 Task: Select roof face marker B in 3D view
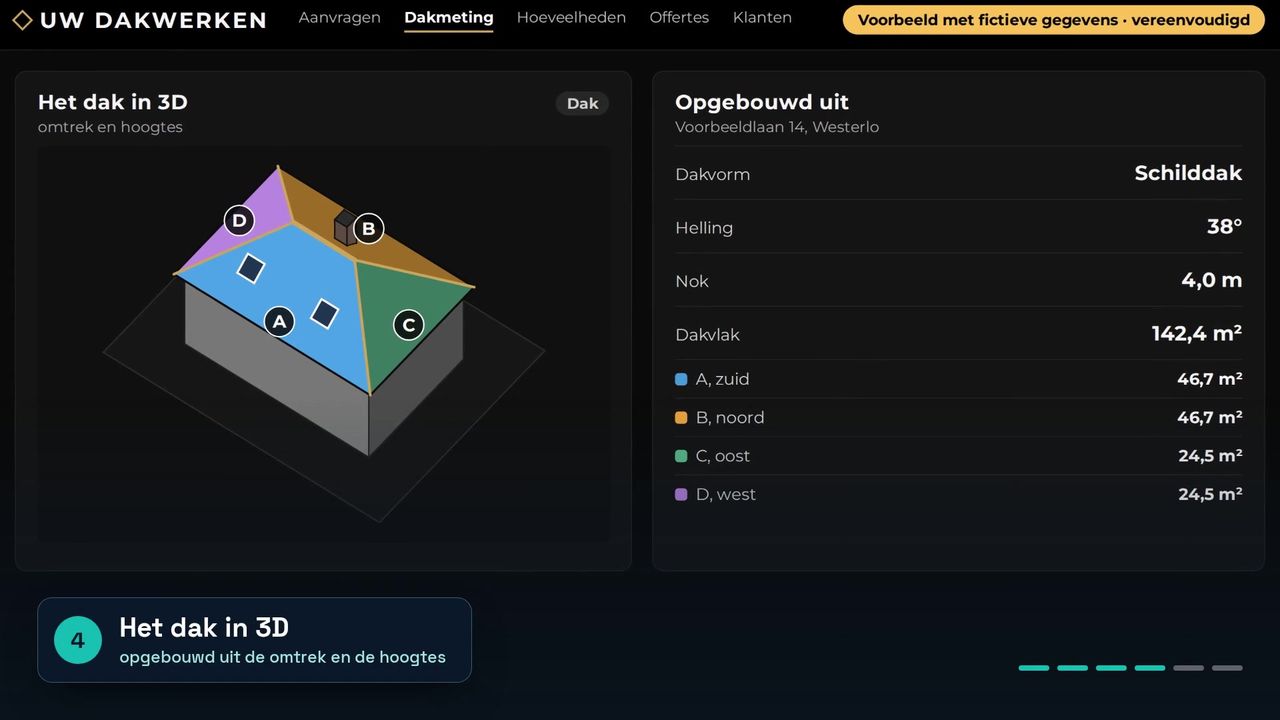pos(368,229)
